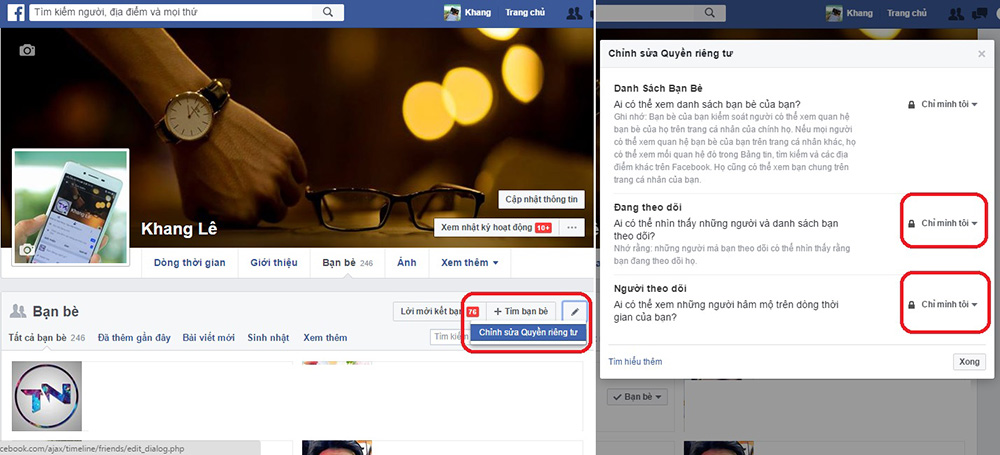
Task: Click the Facebook logo in left window
Action: pyautogui.click(x=15, y=13)
